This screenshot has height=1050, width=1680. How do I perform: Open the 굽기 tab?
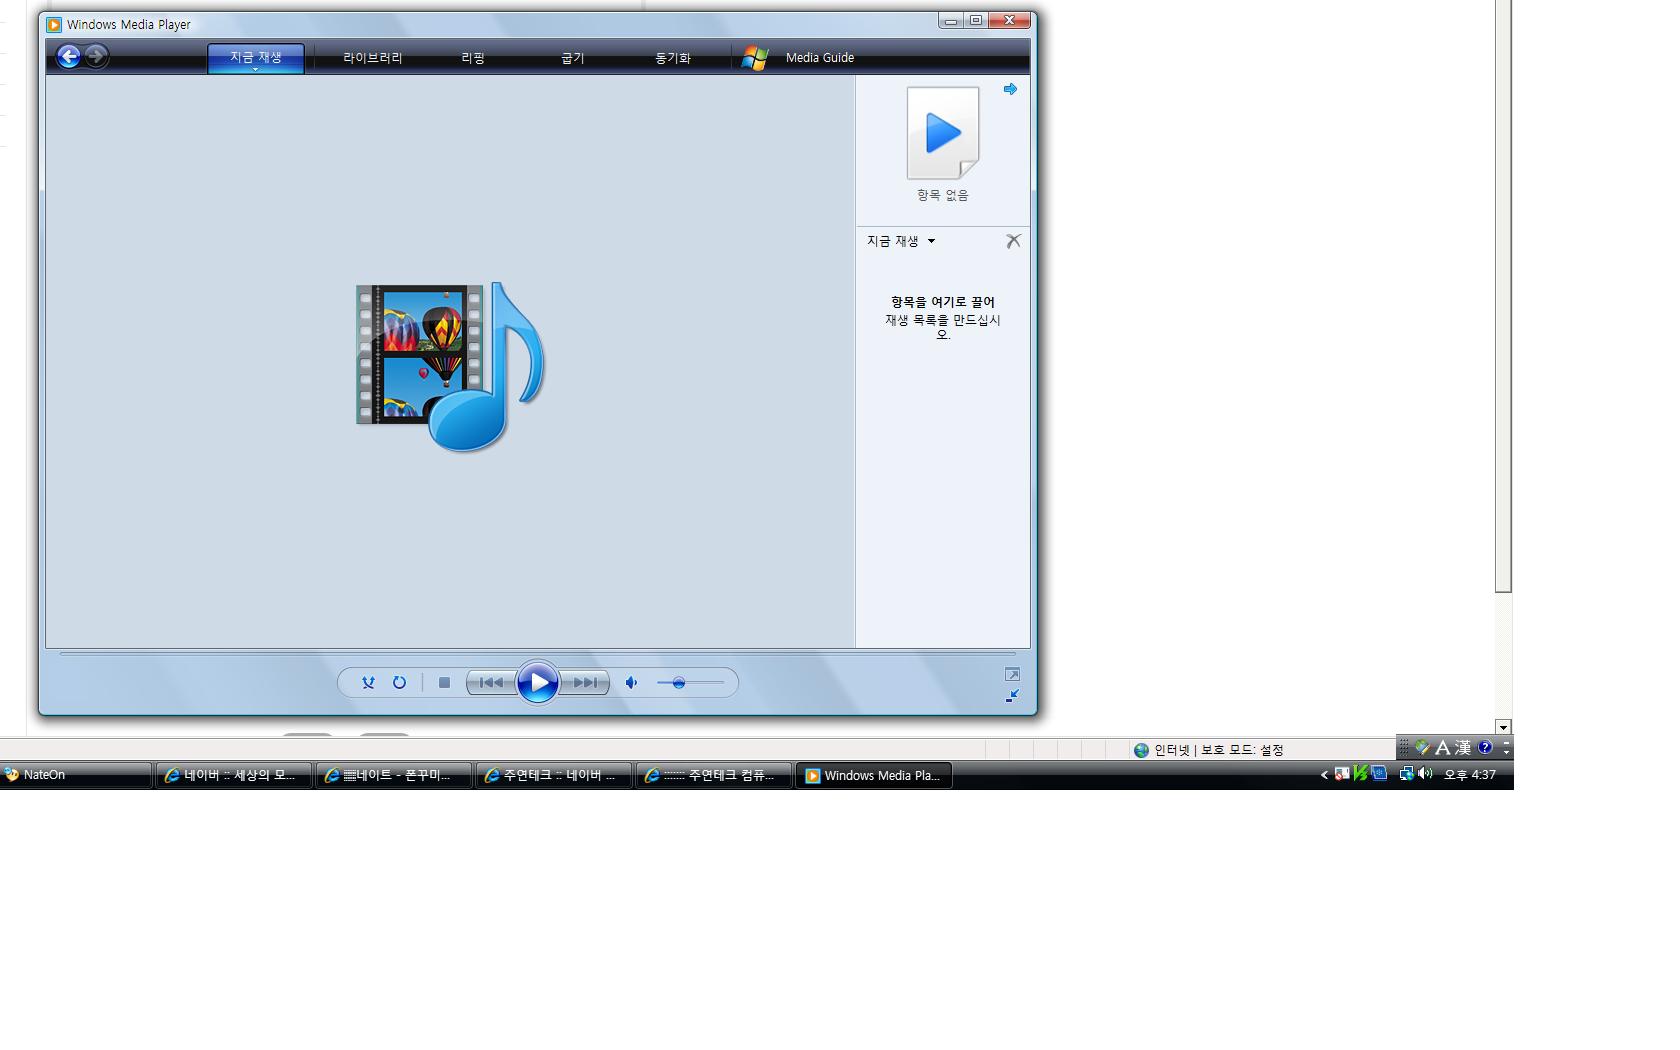point(573,58)
